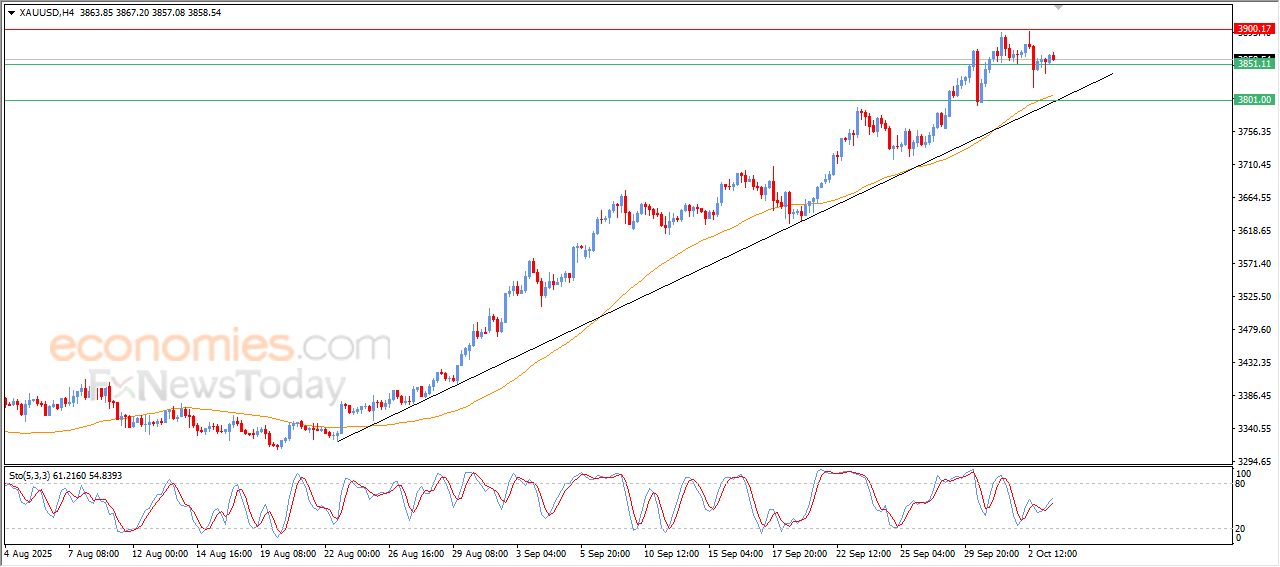The height and width of the screenshot is (567, 1280).
Task: Click the 3340.55 price axis value
Action: coord(1254,429)
